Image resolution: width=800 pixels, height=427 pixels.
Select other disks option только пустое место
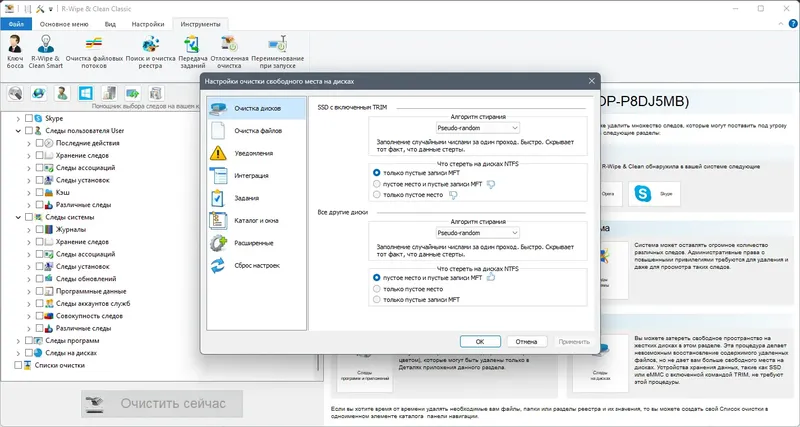point(377,289)
